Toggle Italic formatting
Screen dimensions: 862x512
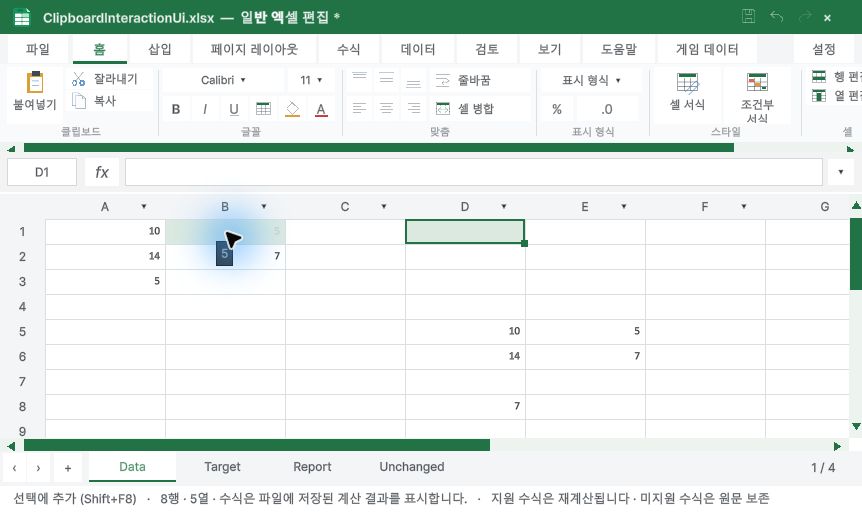click(205, 109)
